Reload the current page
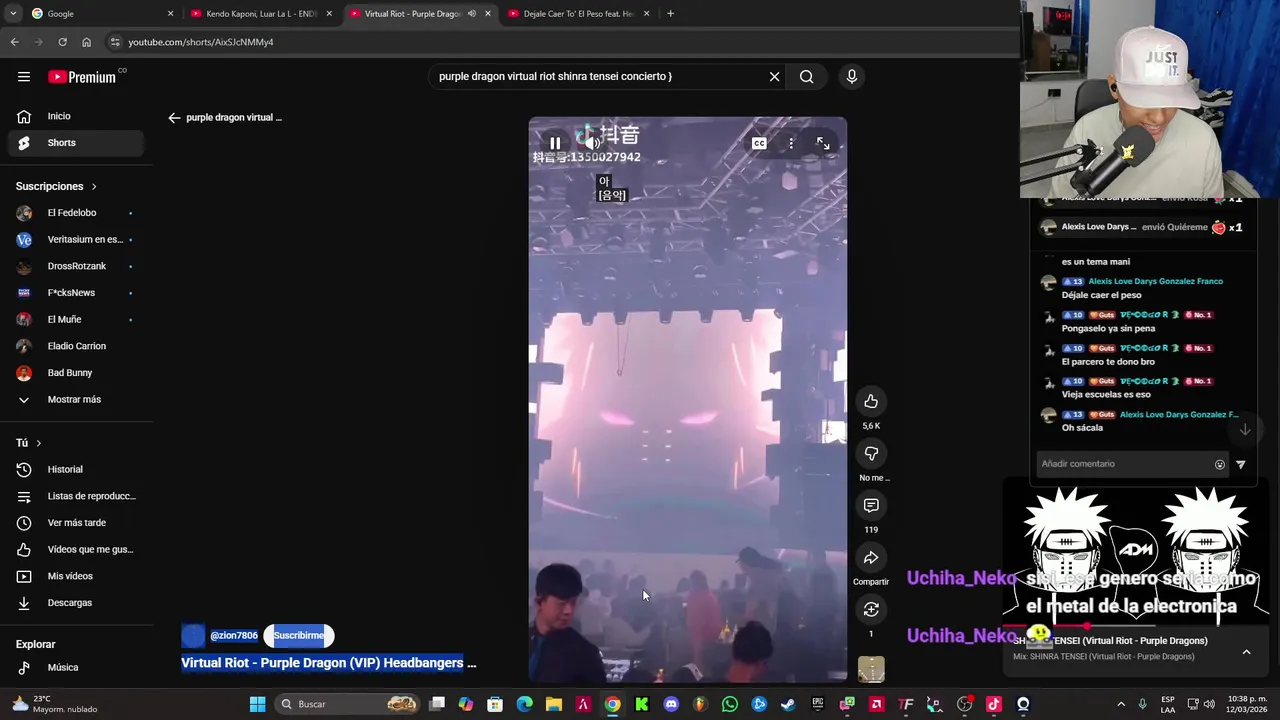 pyautogui.click(x=62, y=42)
